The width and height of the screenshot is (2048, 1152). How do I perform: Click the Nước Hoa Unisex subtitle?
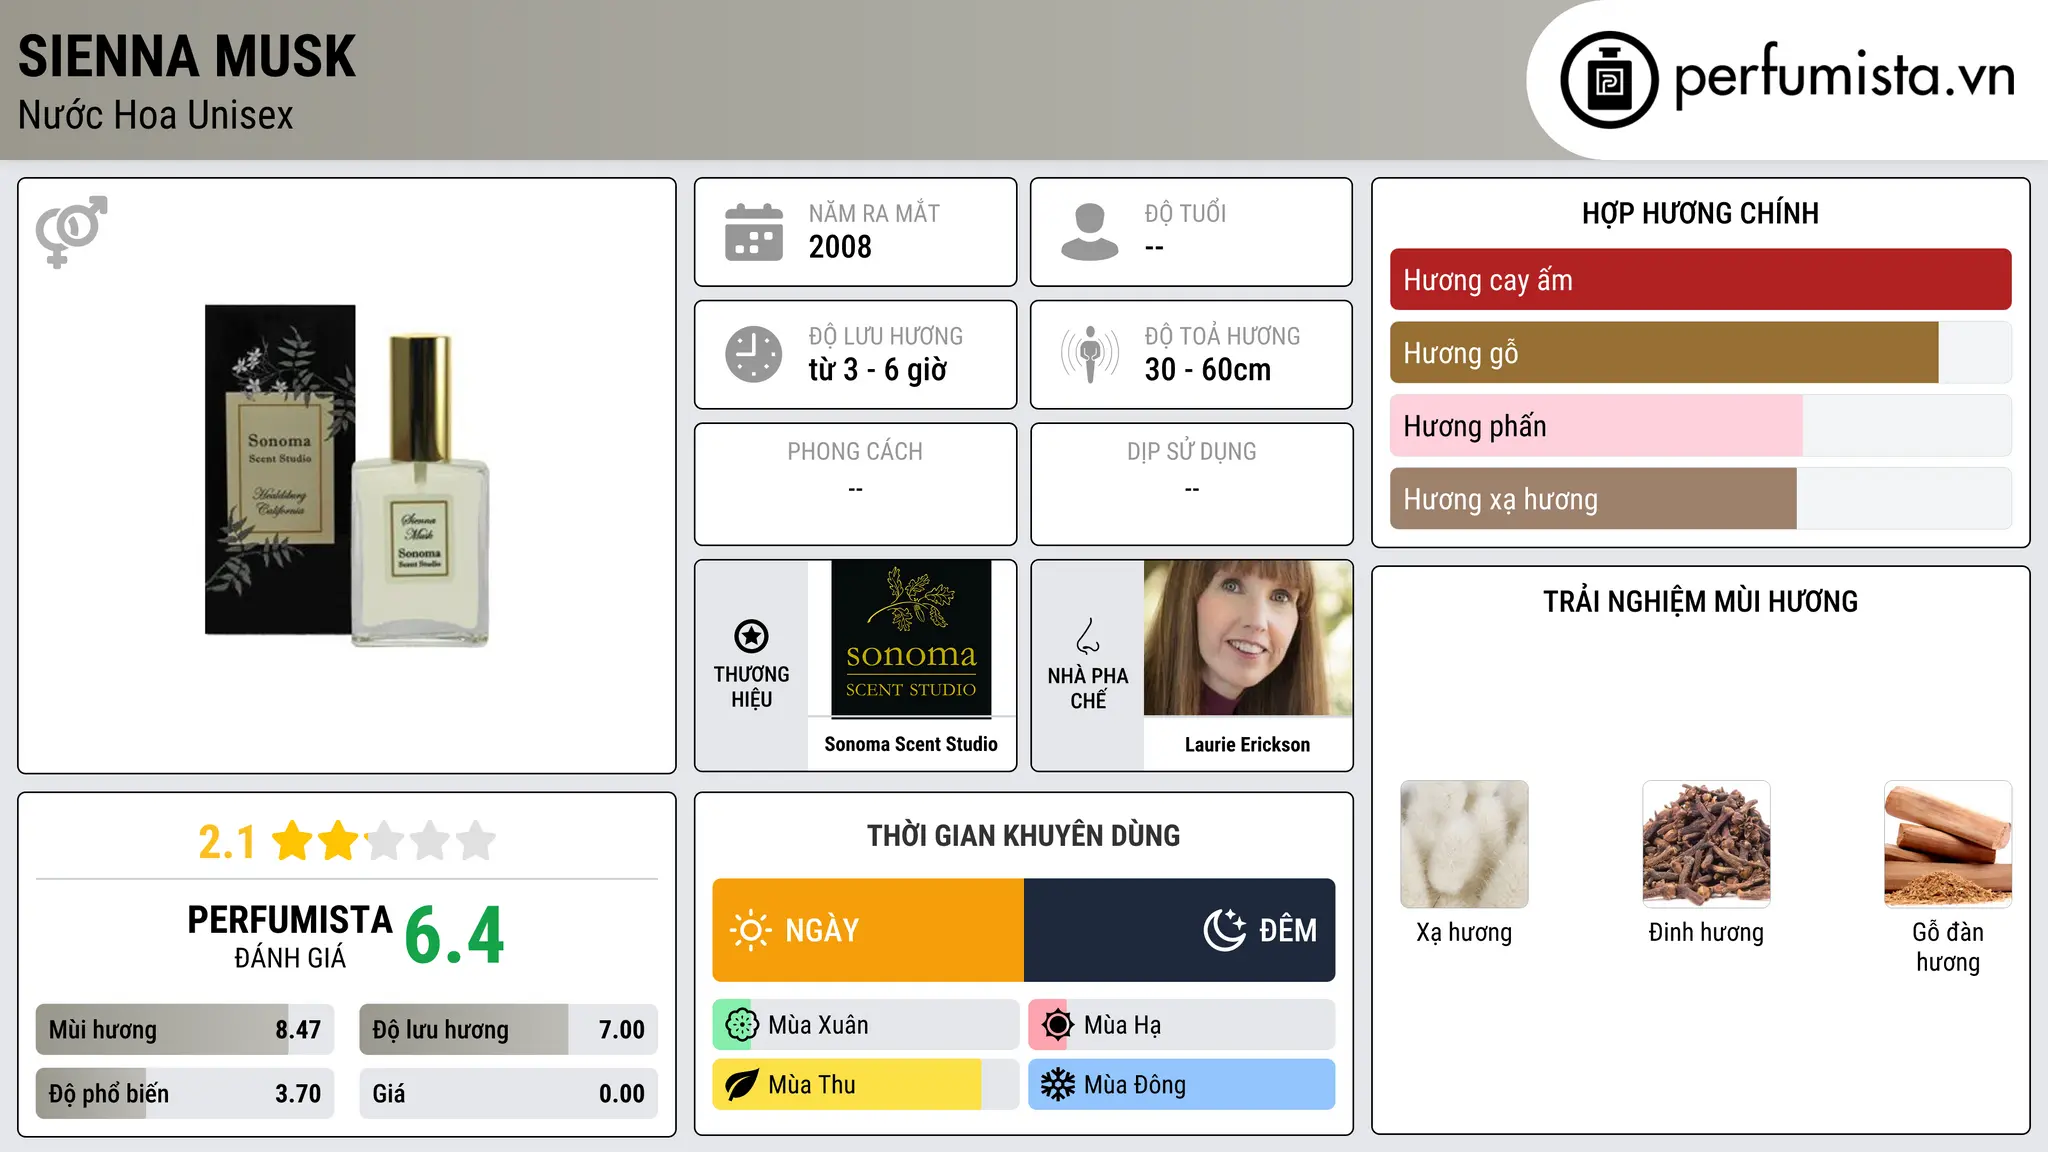(156, 116)
